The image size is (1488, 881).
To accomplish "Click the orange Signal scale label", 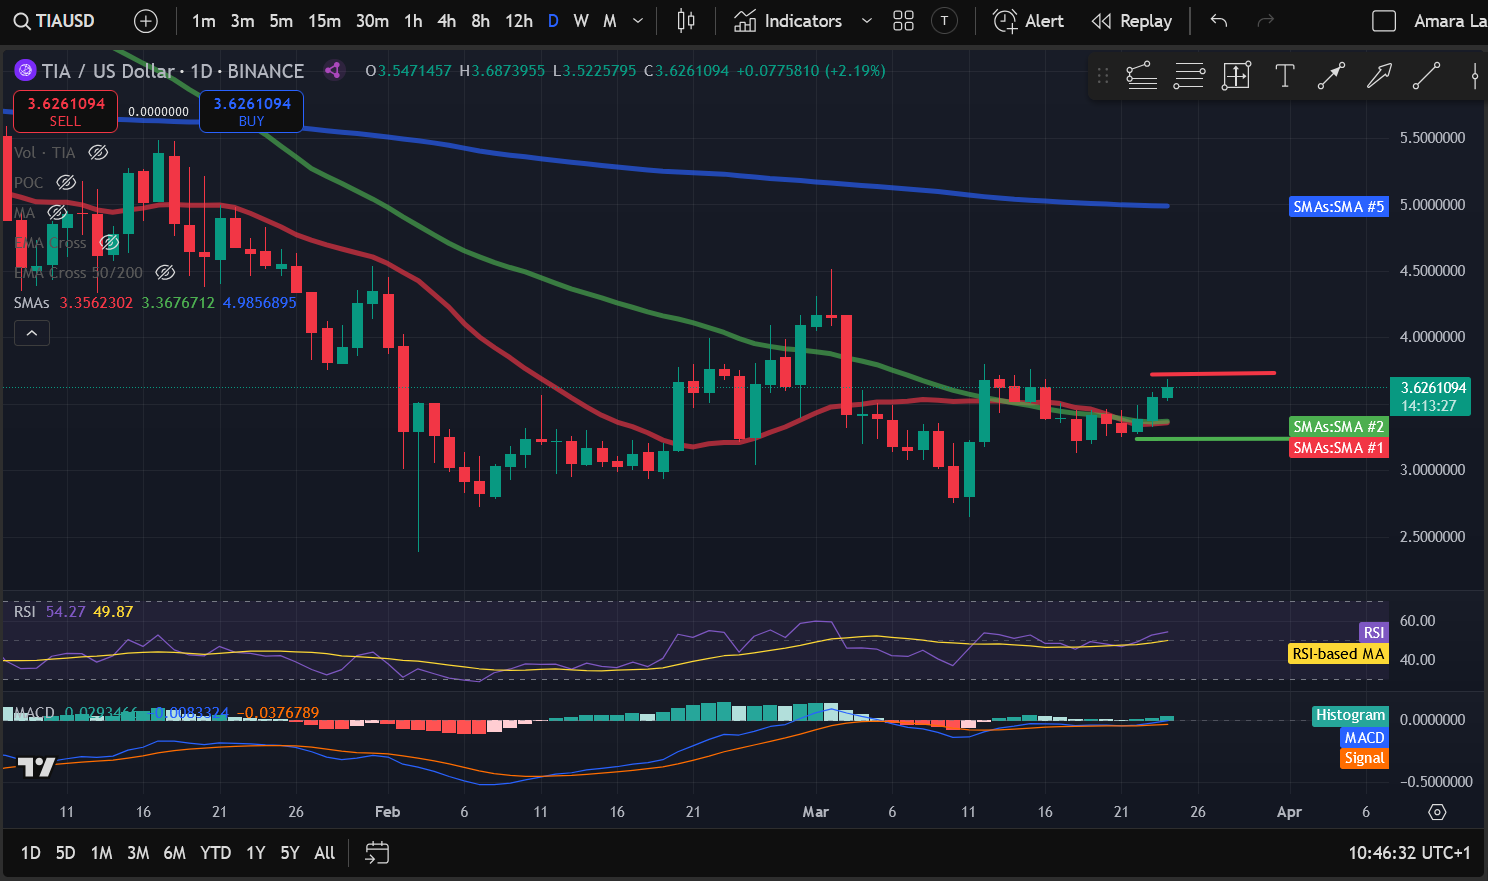I will pos(1364,758).
